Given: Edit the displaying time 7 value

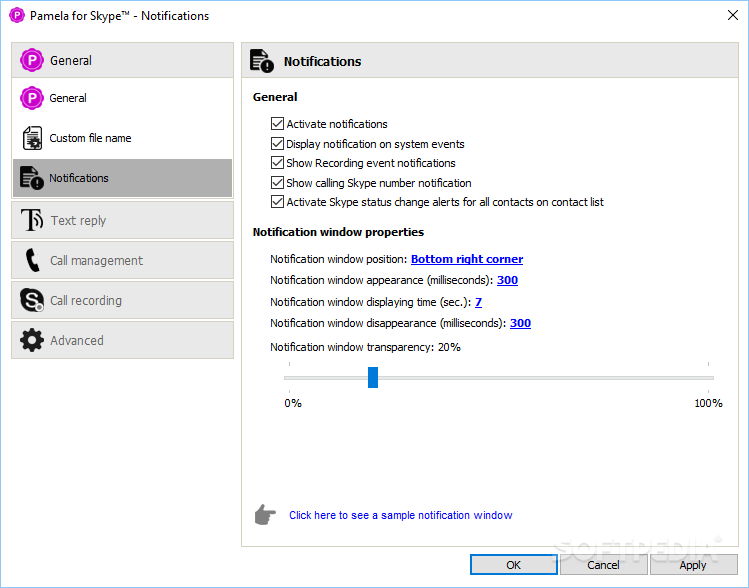Looking at the screenshot, I should 478,302.
